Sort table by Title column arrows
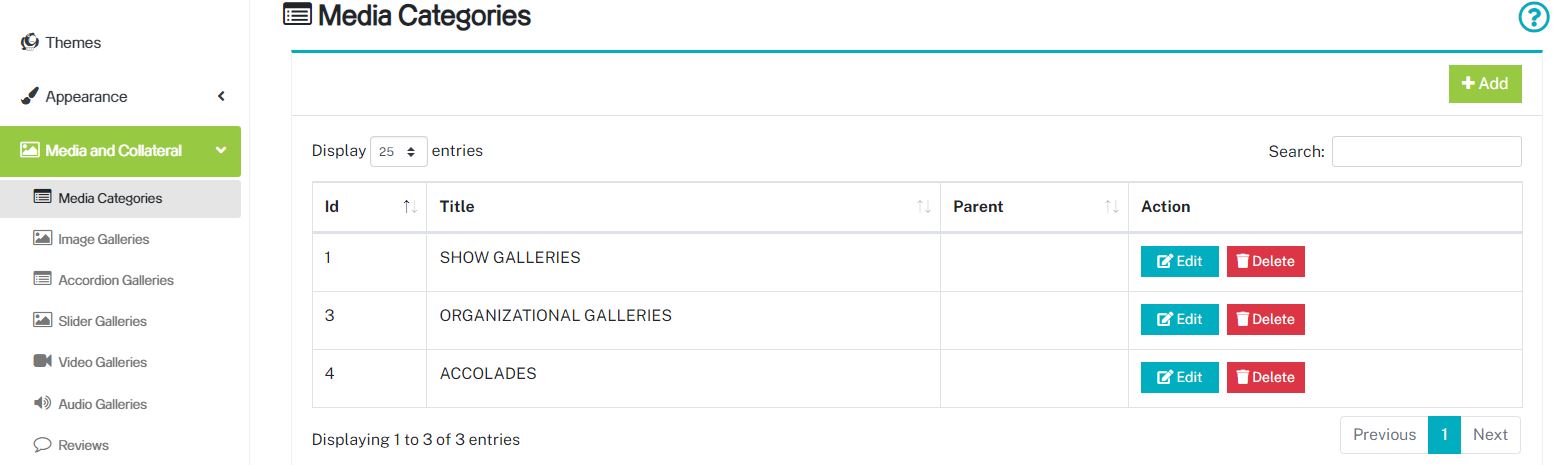The image size is (1565, 465). coord(924,206)
